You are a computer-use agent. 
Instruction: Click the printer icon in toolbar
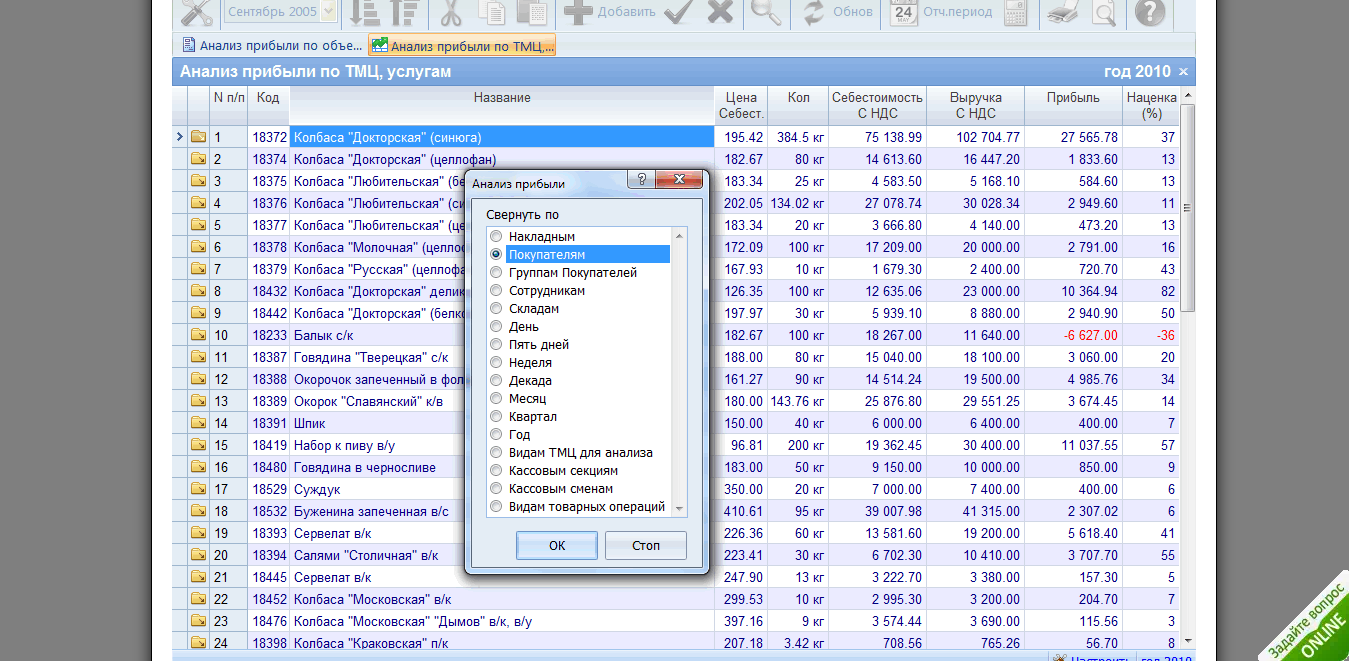coord(1061,12)
